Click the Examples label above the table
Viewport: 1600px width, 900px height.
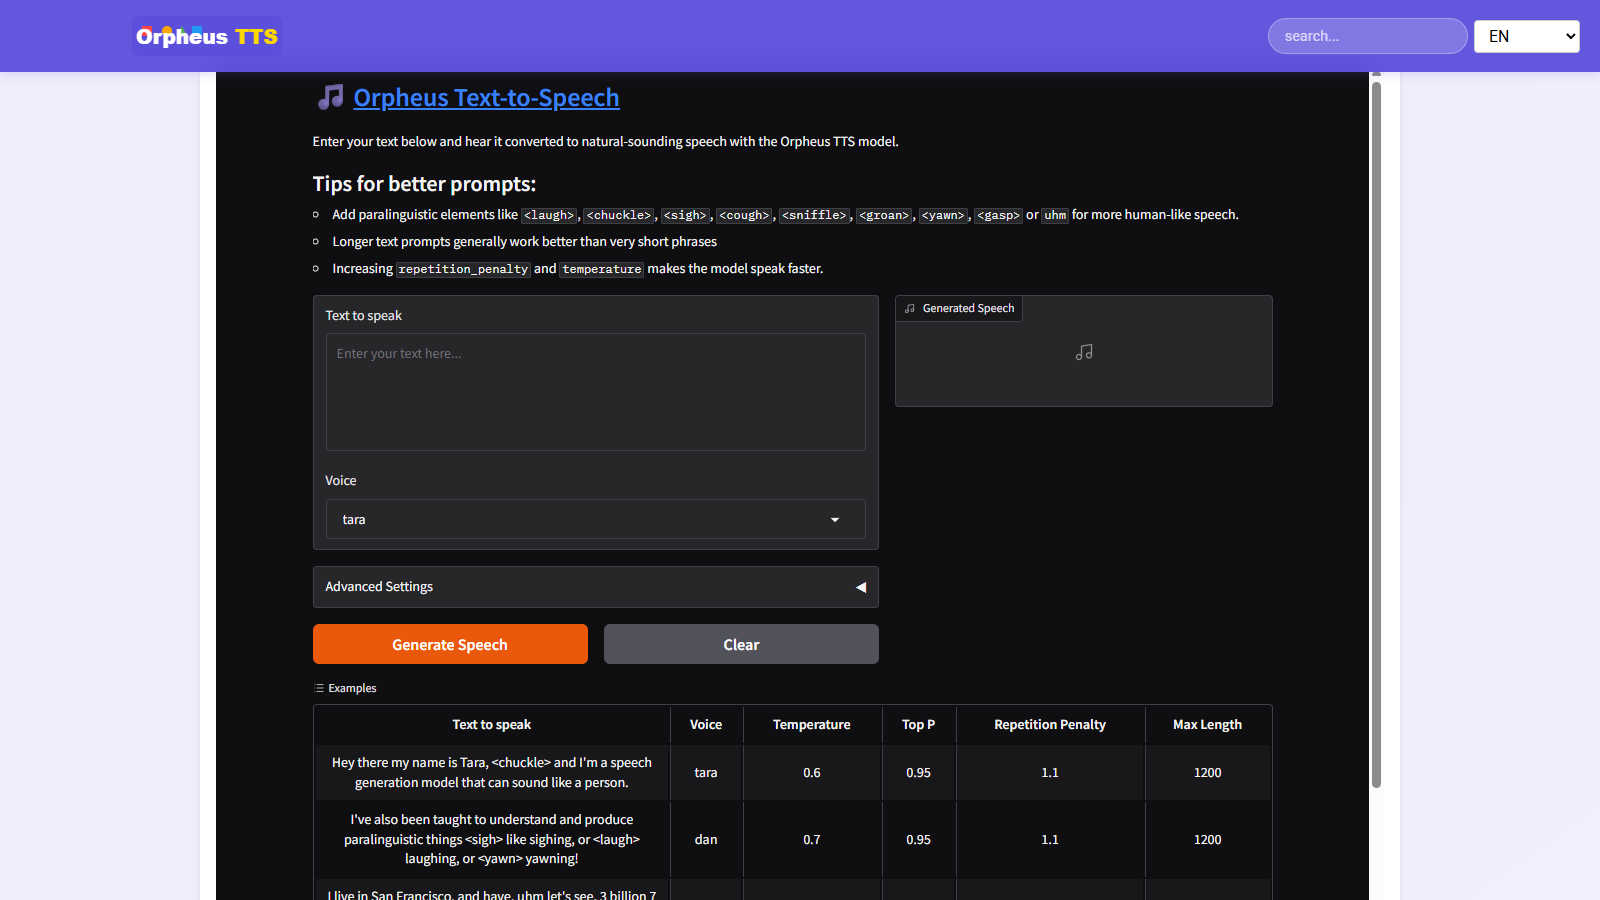tap(352, 688)
